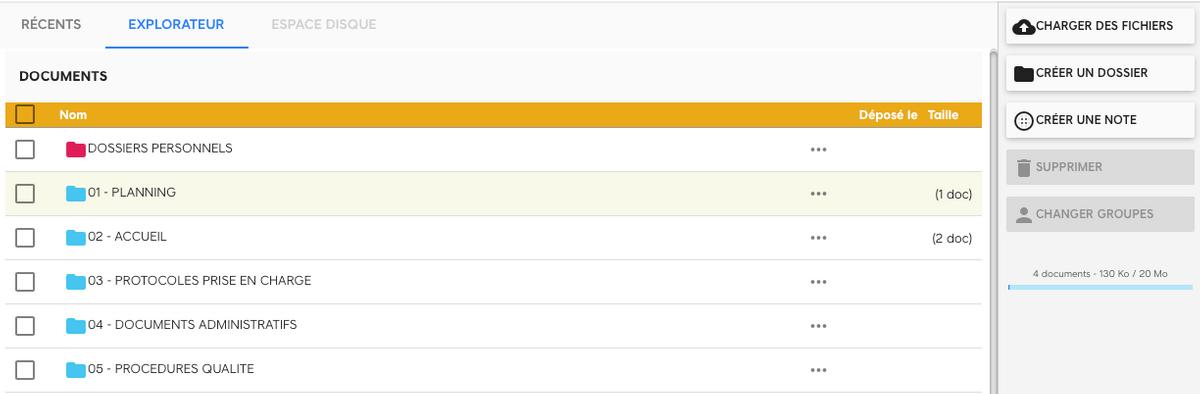
Task: Click the vertical scrollbar of the file list
Action: (990, 198)
